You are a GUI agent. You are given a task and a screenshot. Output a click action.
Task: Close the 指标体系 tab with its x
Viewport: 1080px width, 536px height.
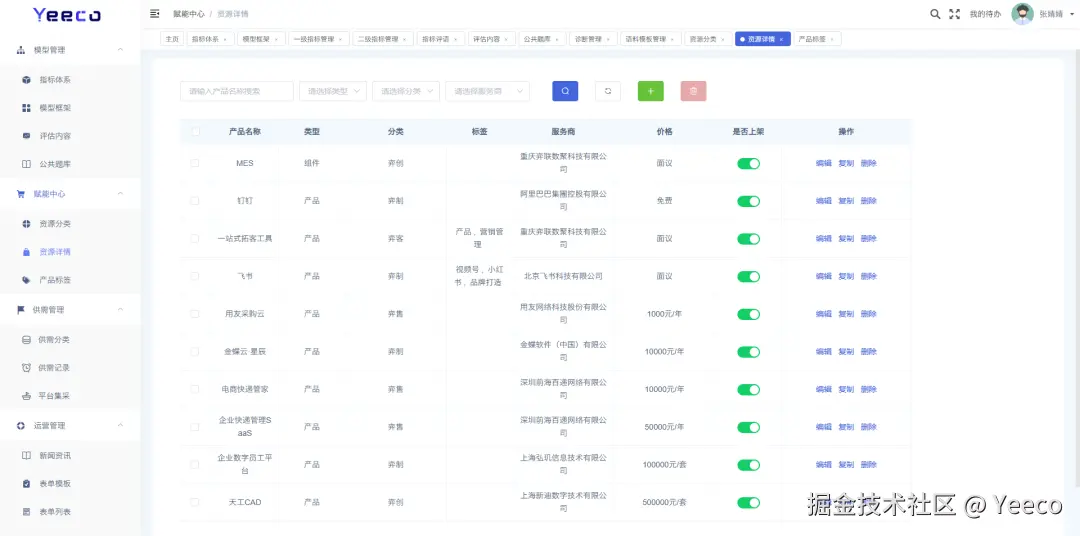coord(225,39)
